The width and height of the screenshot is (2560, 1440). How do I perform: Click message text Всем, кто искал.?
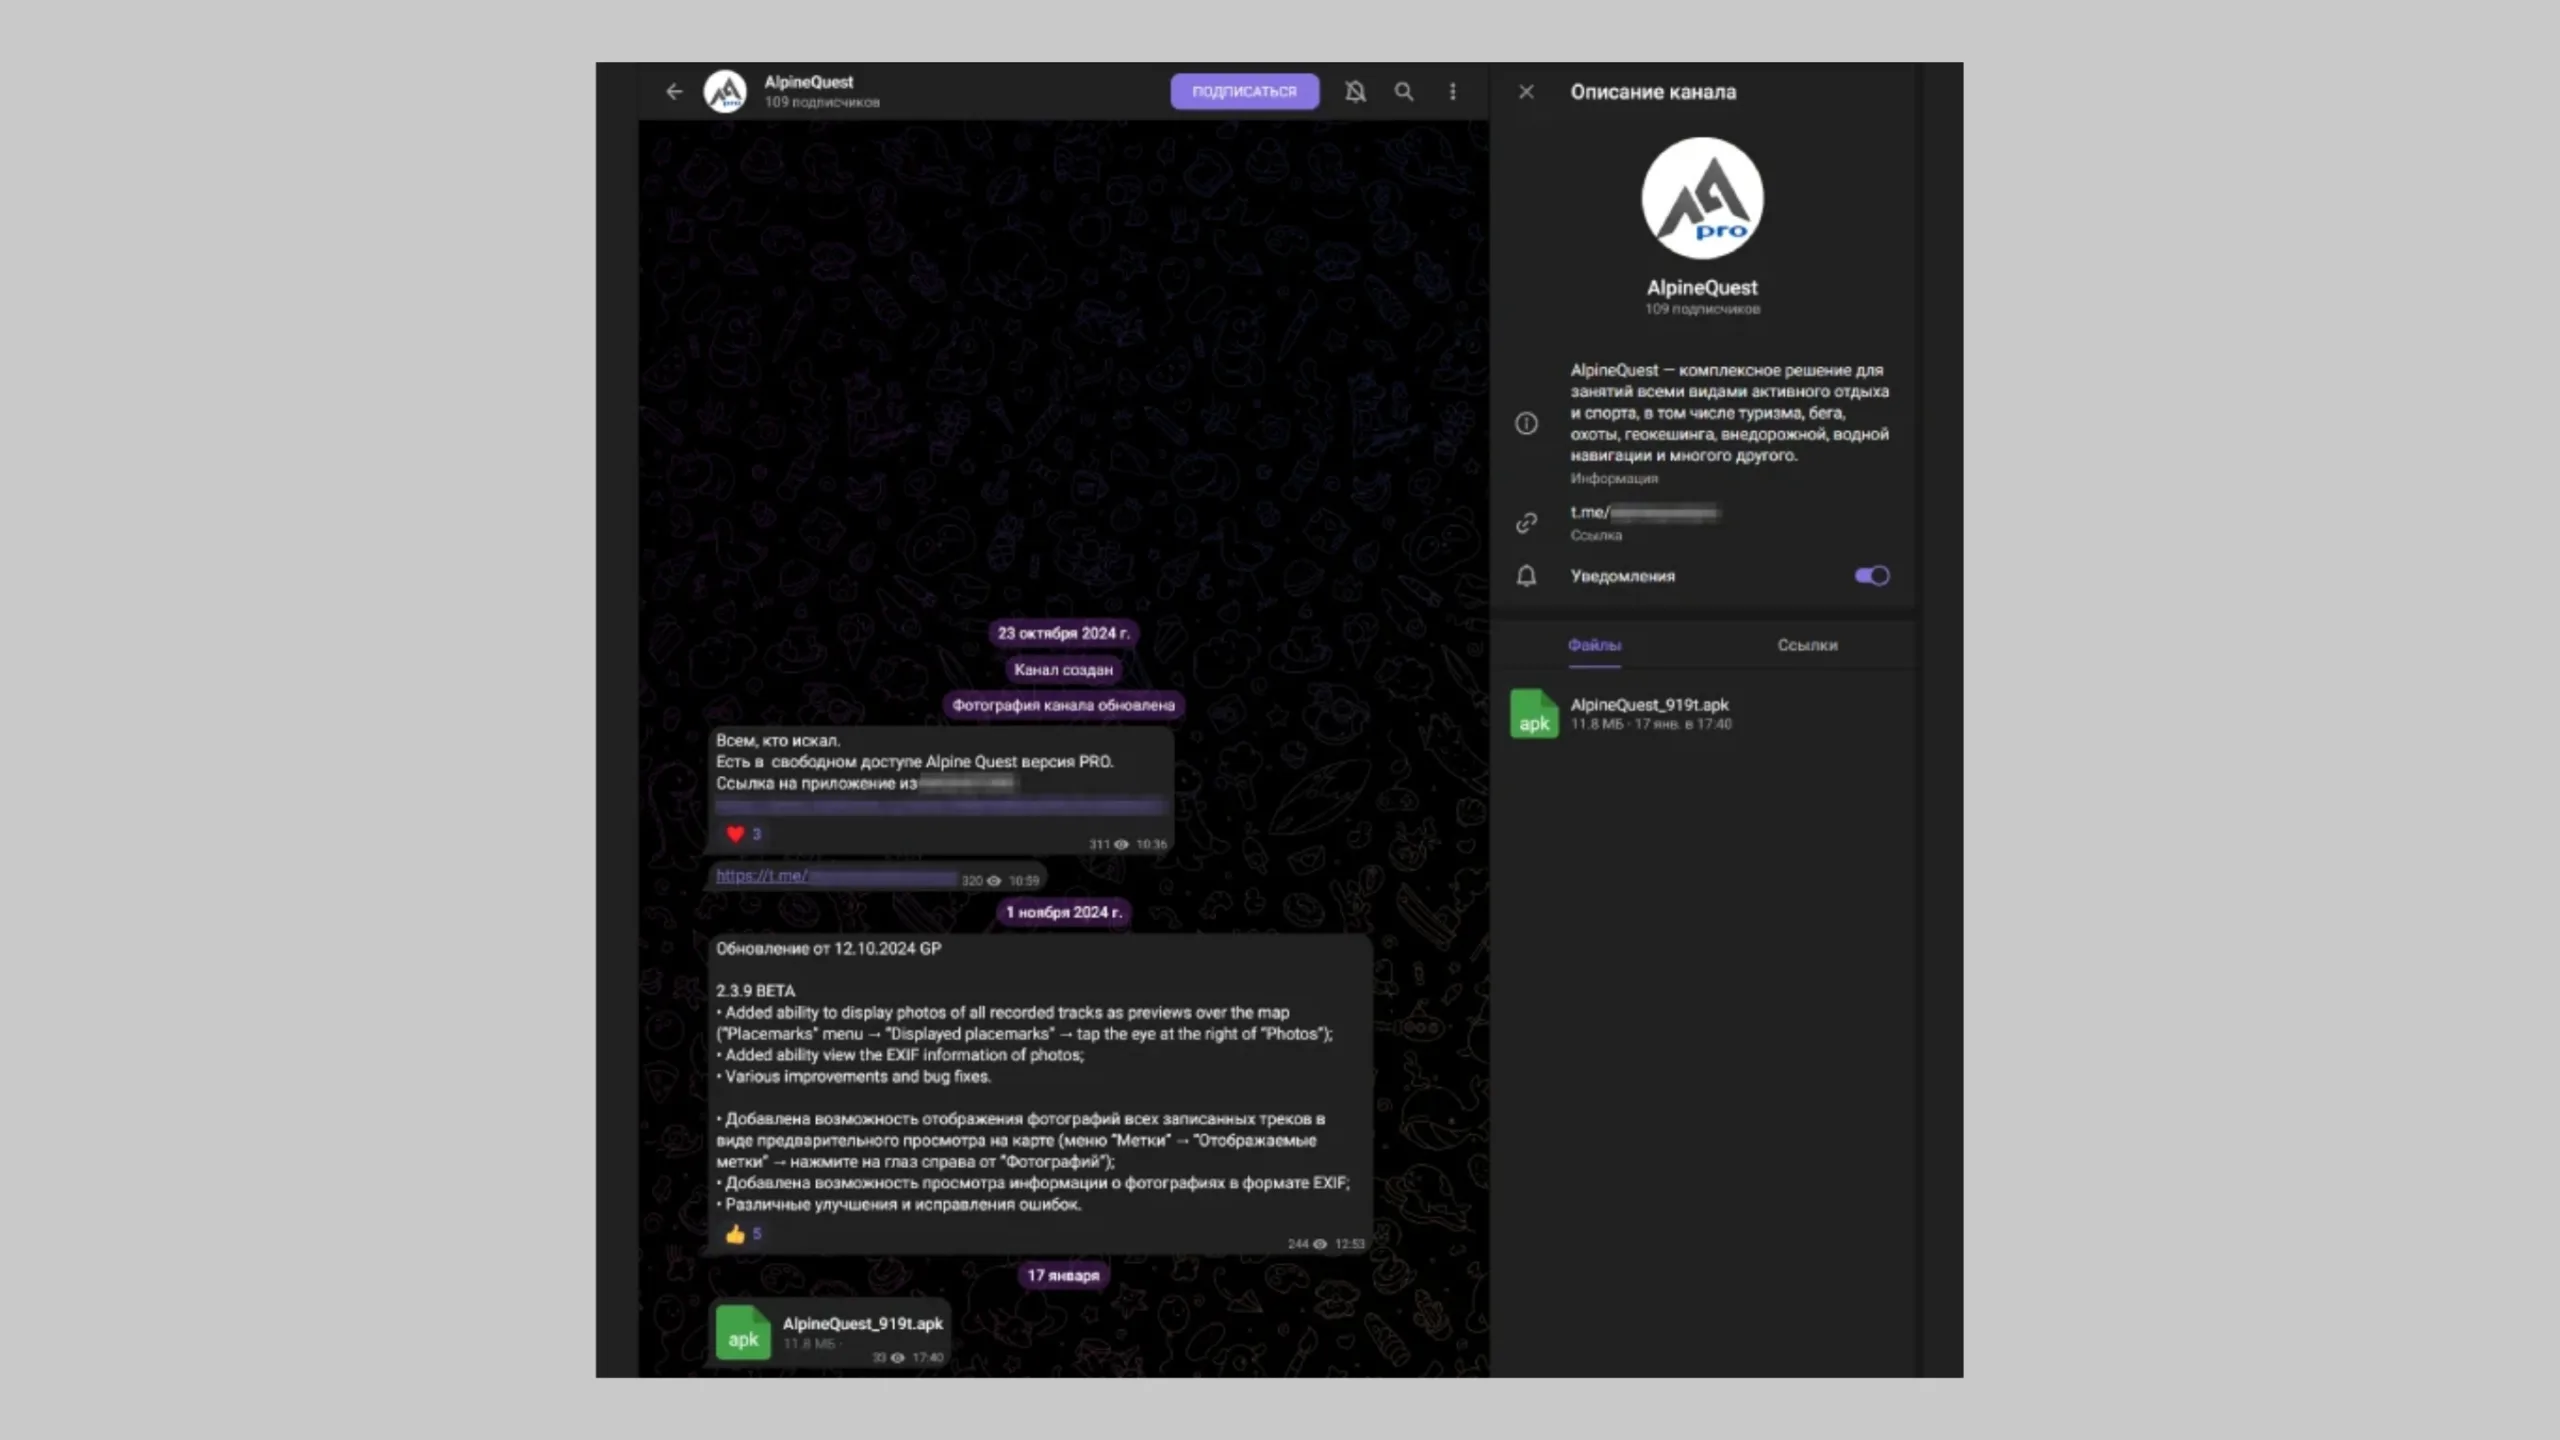(x=778, y=741)
